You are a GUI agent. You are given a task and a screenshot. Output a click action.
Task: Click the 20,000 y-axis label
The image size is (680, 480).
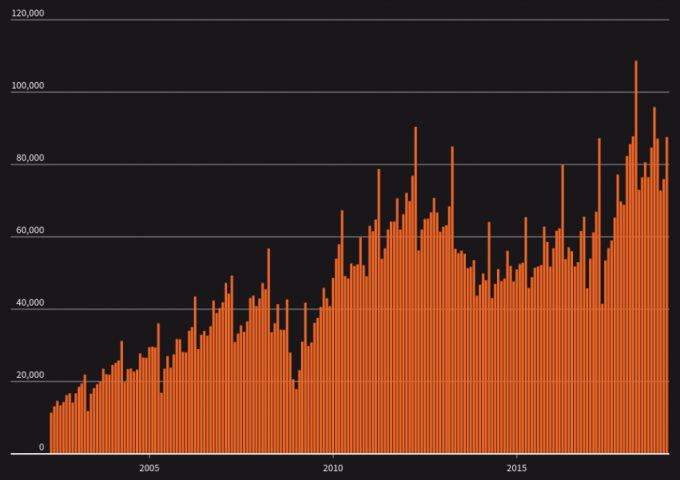click(x=30, y=376)
